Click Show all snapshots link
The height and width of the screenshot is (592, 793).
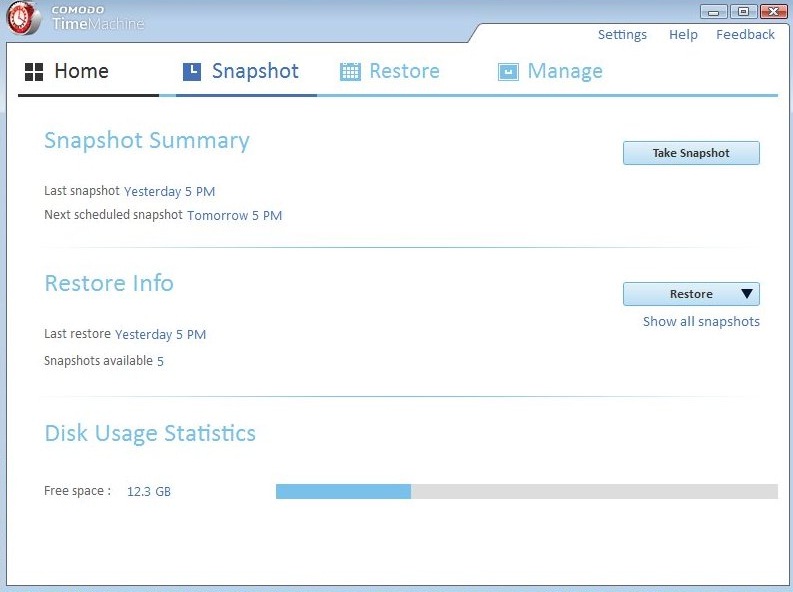[x=701, y=322]
